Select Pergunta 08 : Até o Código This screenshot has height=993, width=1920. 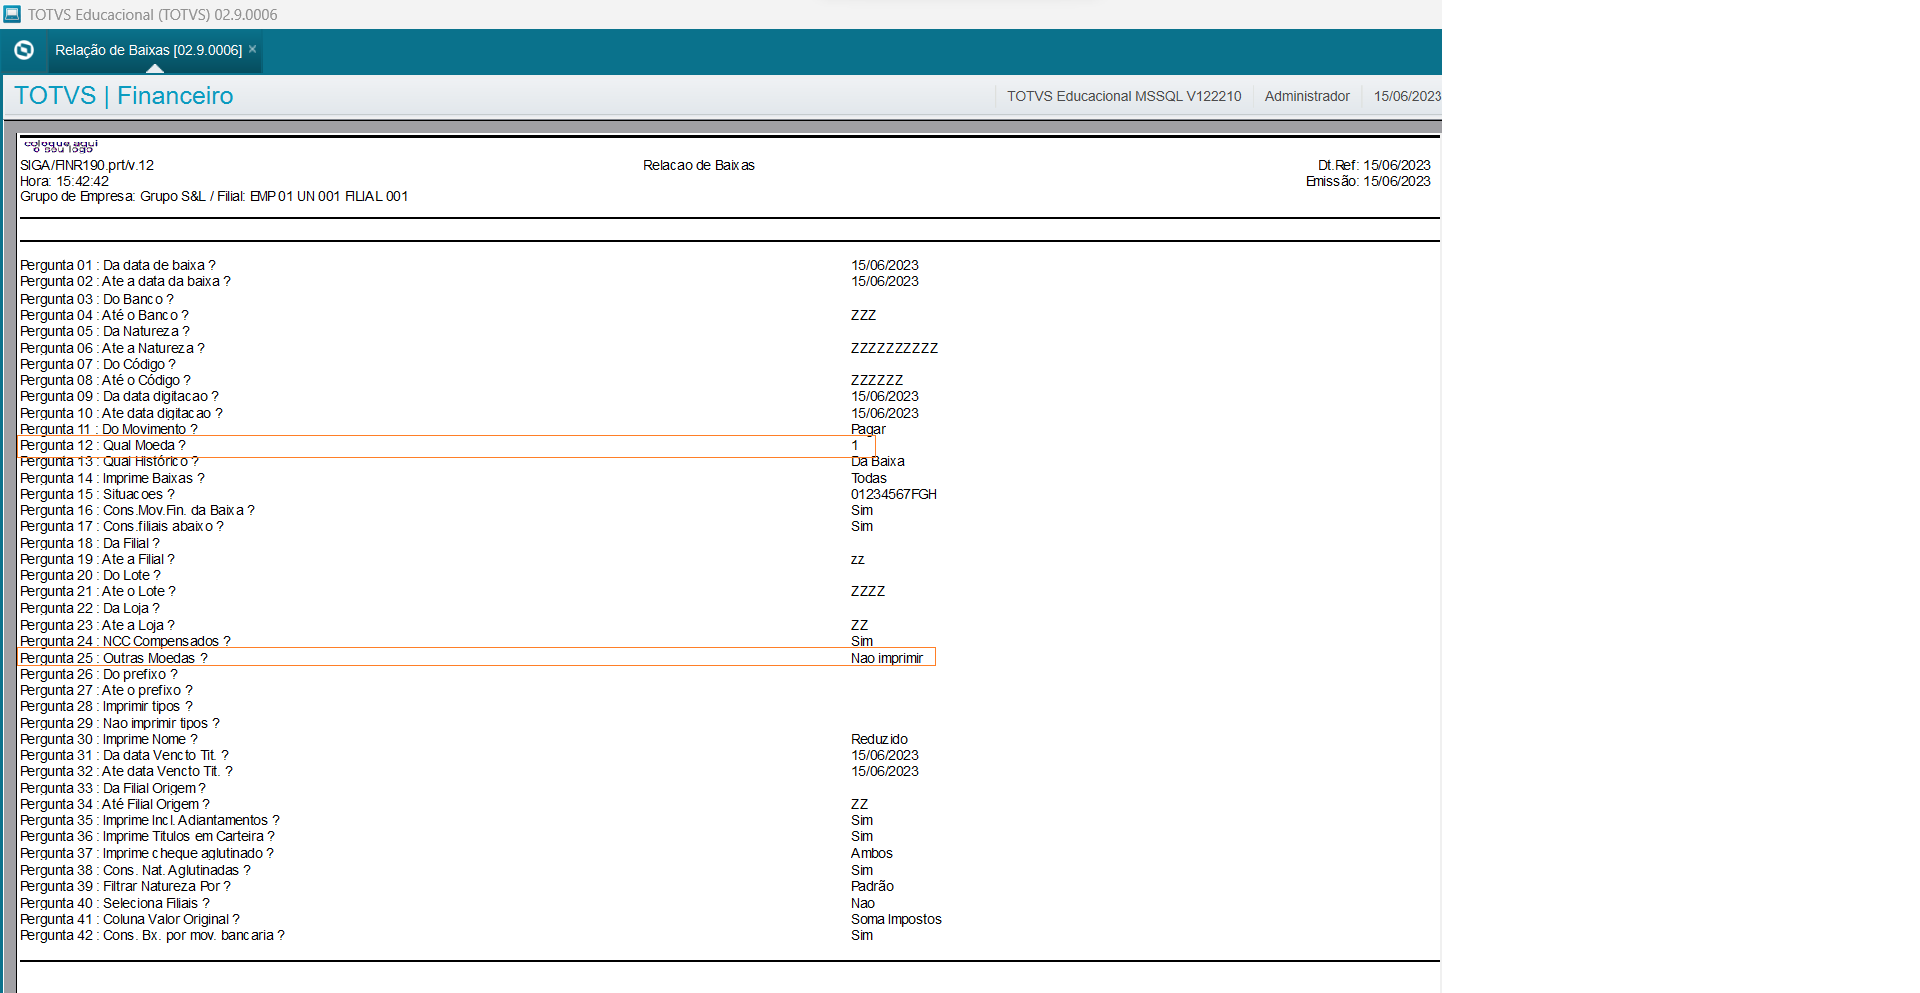[x=105, y=380]
